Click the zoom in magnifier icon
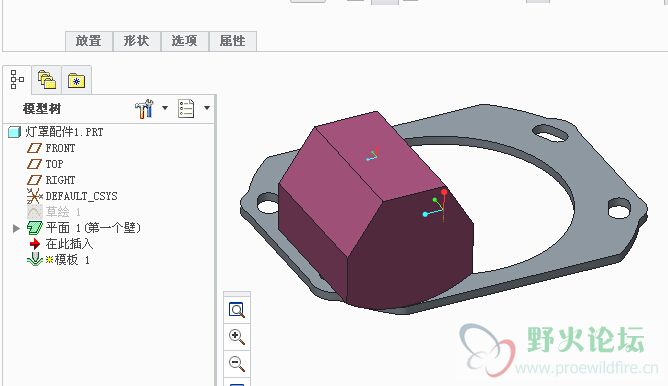The height and width of the screenshot is (386, 668). click(x=237, y=337)
